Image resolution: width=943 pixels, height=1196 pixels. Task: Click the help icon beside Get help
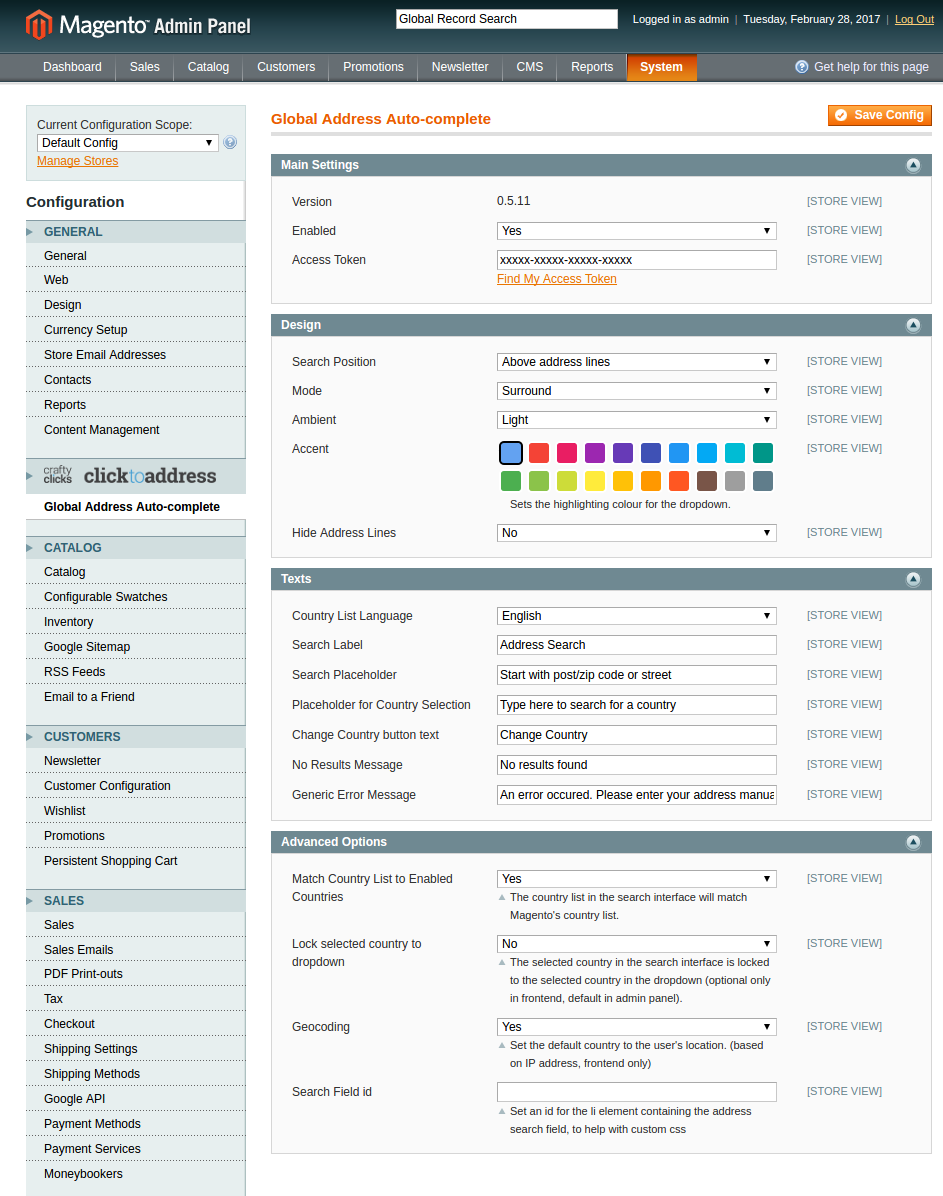coord(802,66)
